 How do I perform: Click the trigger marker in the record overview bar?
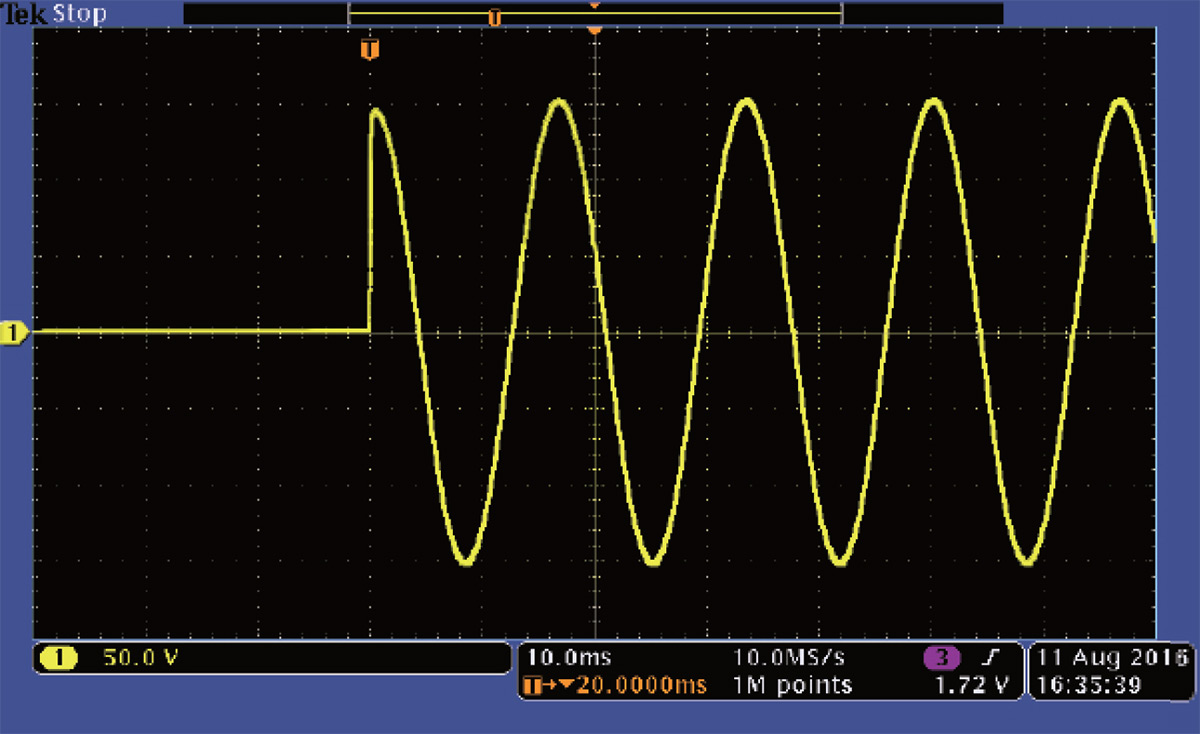pyautogui.click(x=493, y=18)
